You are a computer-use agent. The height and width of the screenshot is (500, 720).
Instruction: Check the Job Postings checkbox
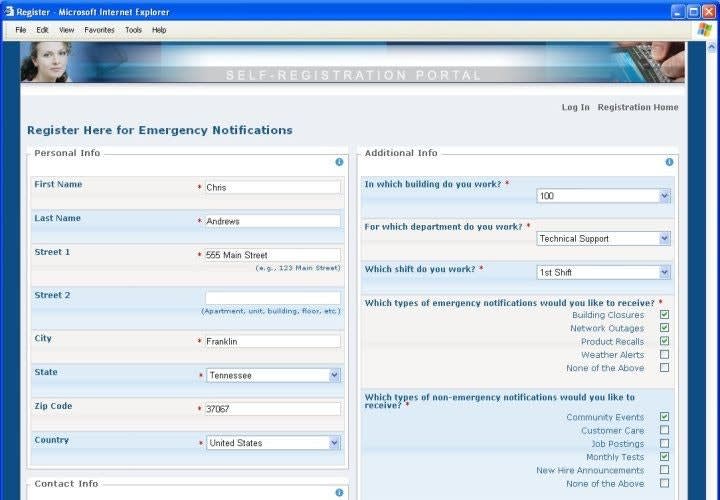pos(664,443)
